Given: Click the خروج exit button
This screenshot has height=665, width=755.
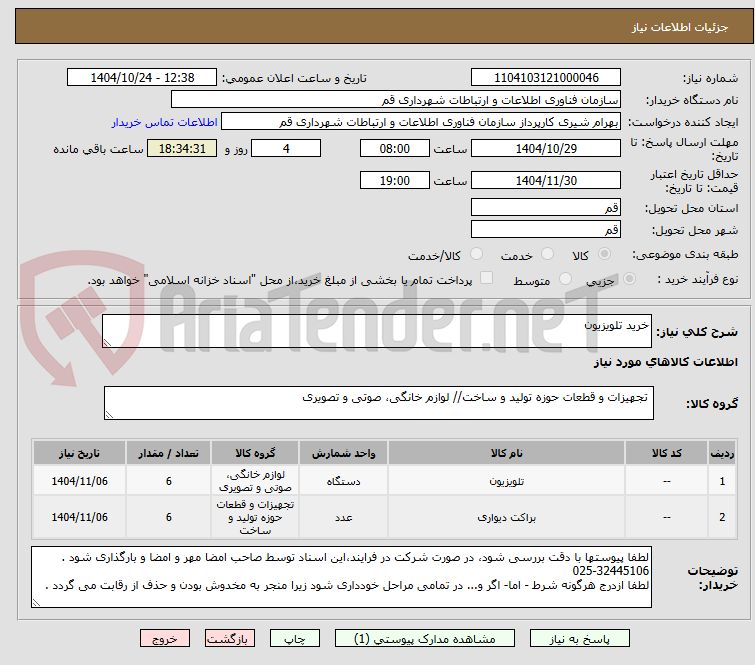Looking at the screenshot, I should point(165,639).
